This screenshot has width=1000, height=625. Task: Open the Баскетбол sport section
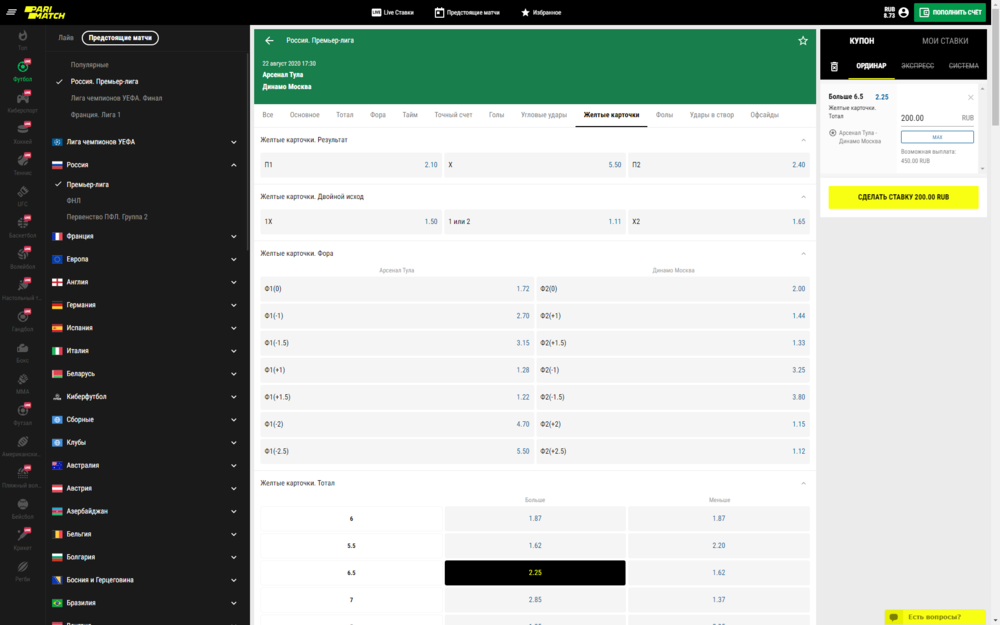coord(23,227)
